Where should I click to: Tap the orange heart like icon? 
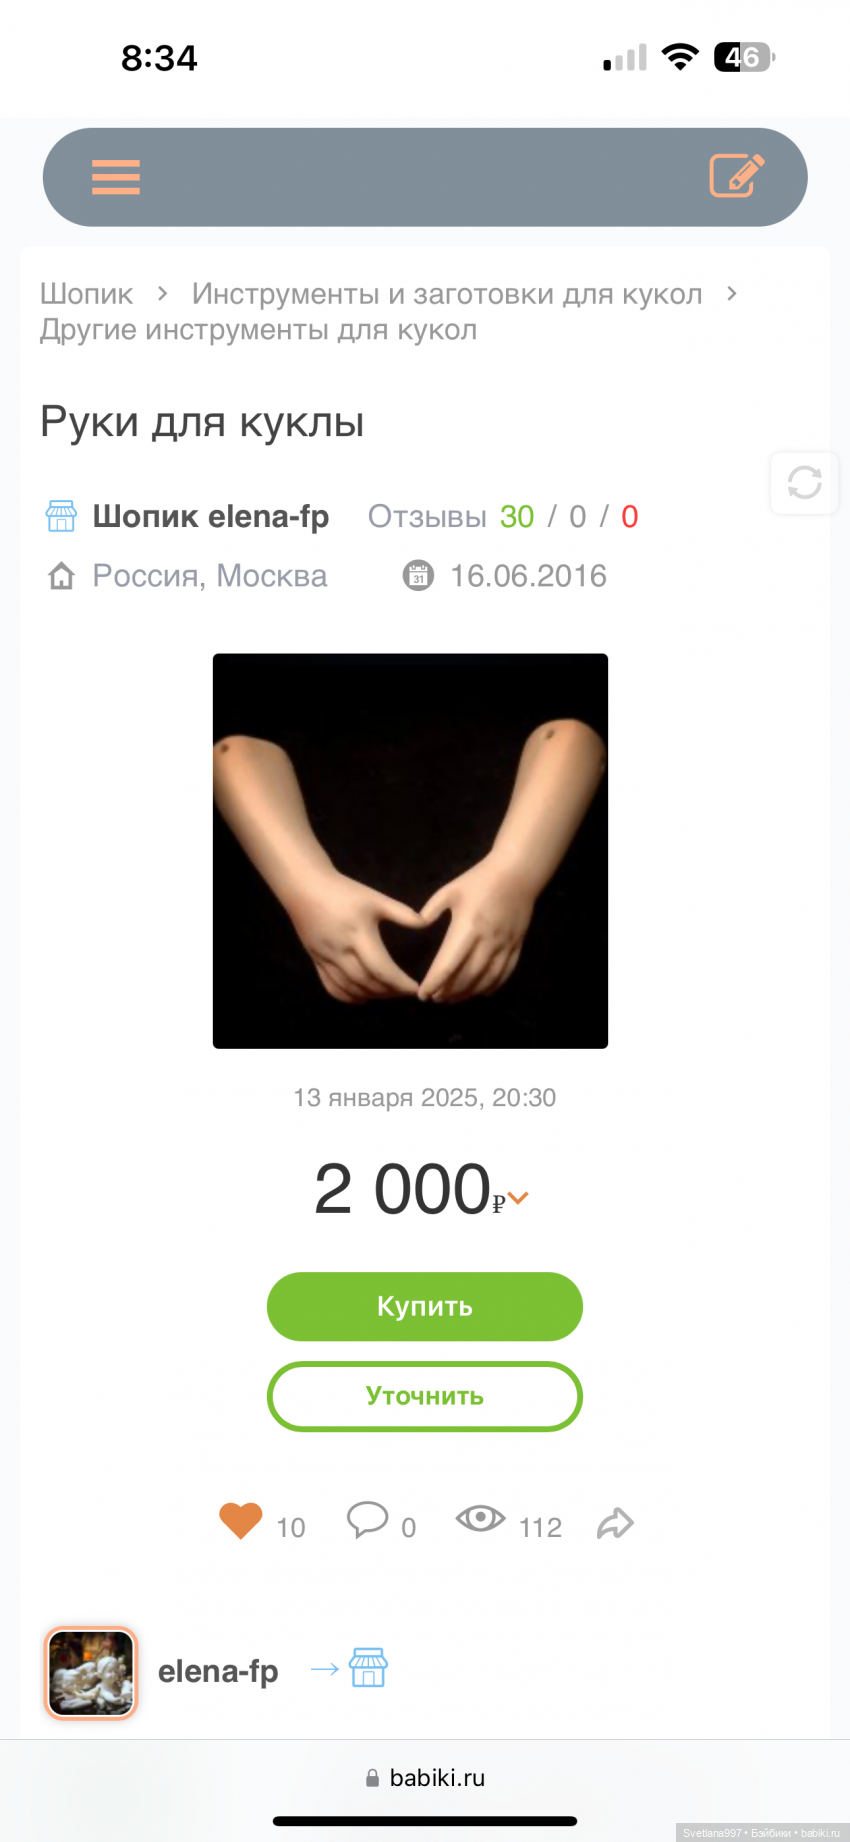point(240,1521)
